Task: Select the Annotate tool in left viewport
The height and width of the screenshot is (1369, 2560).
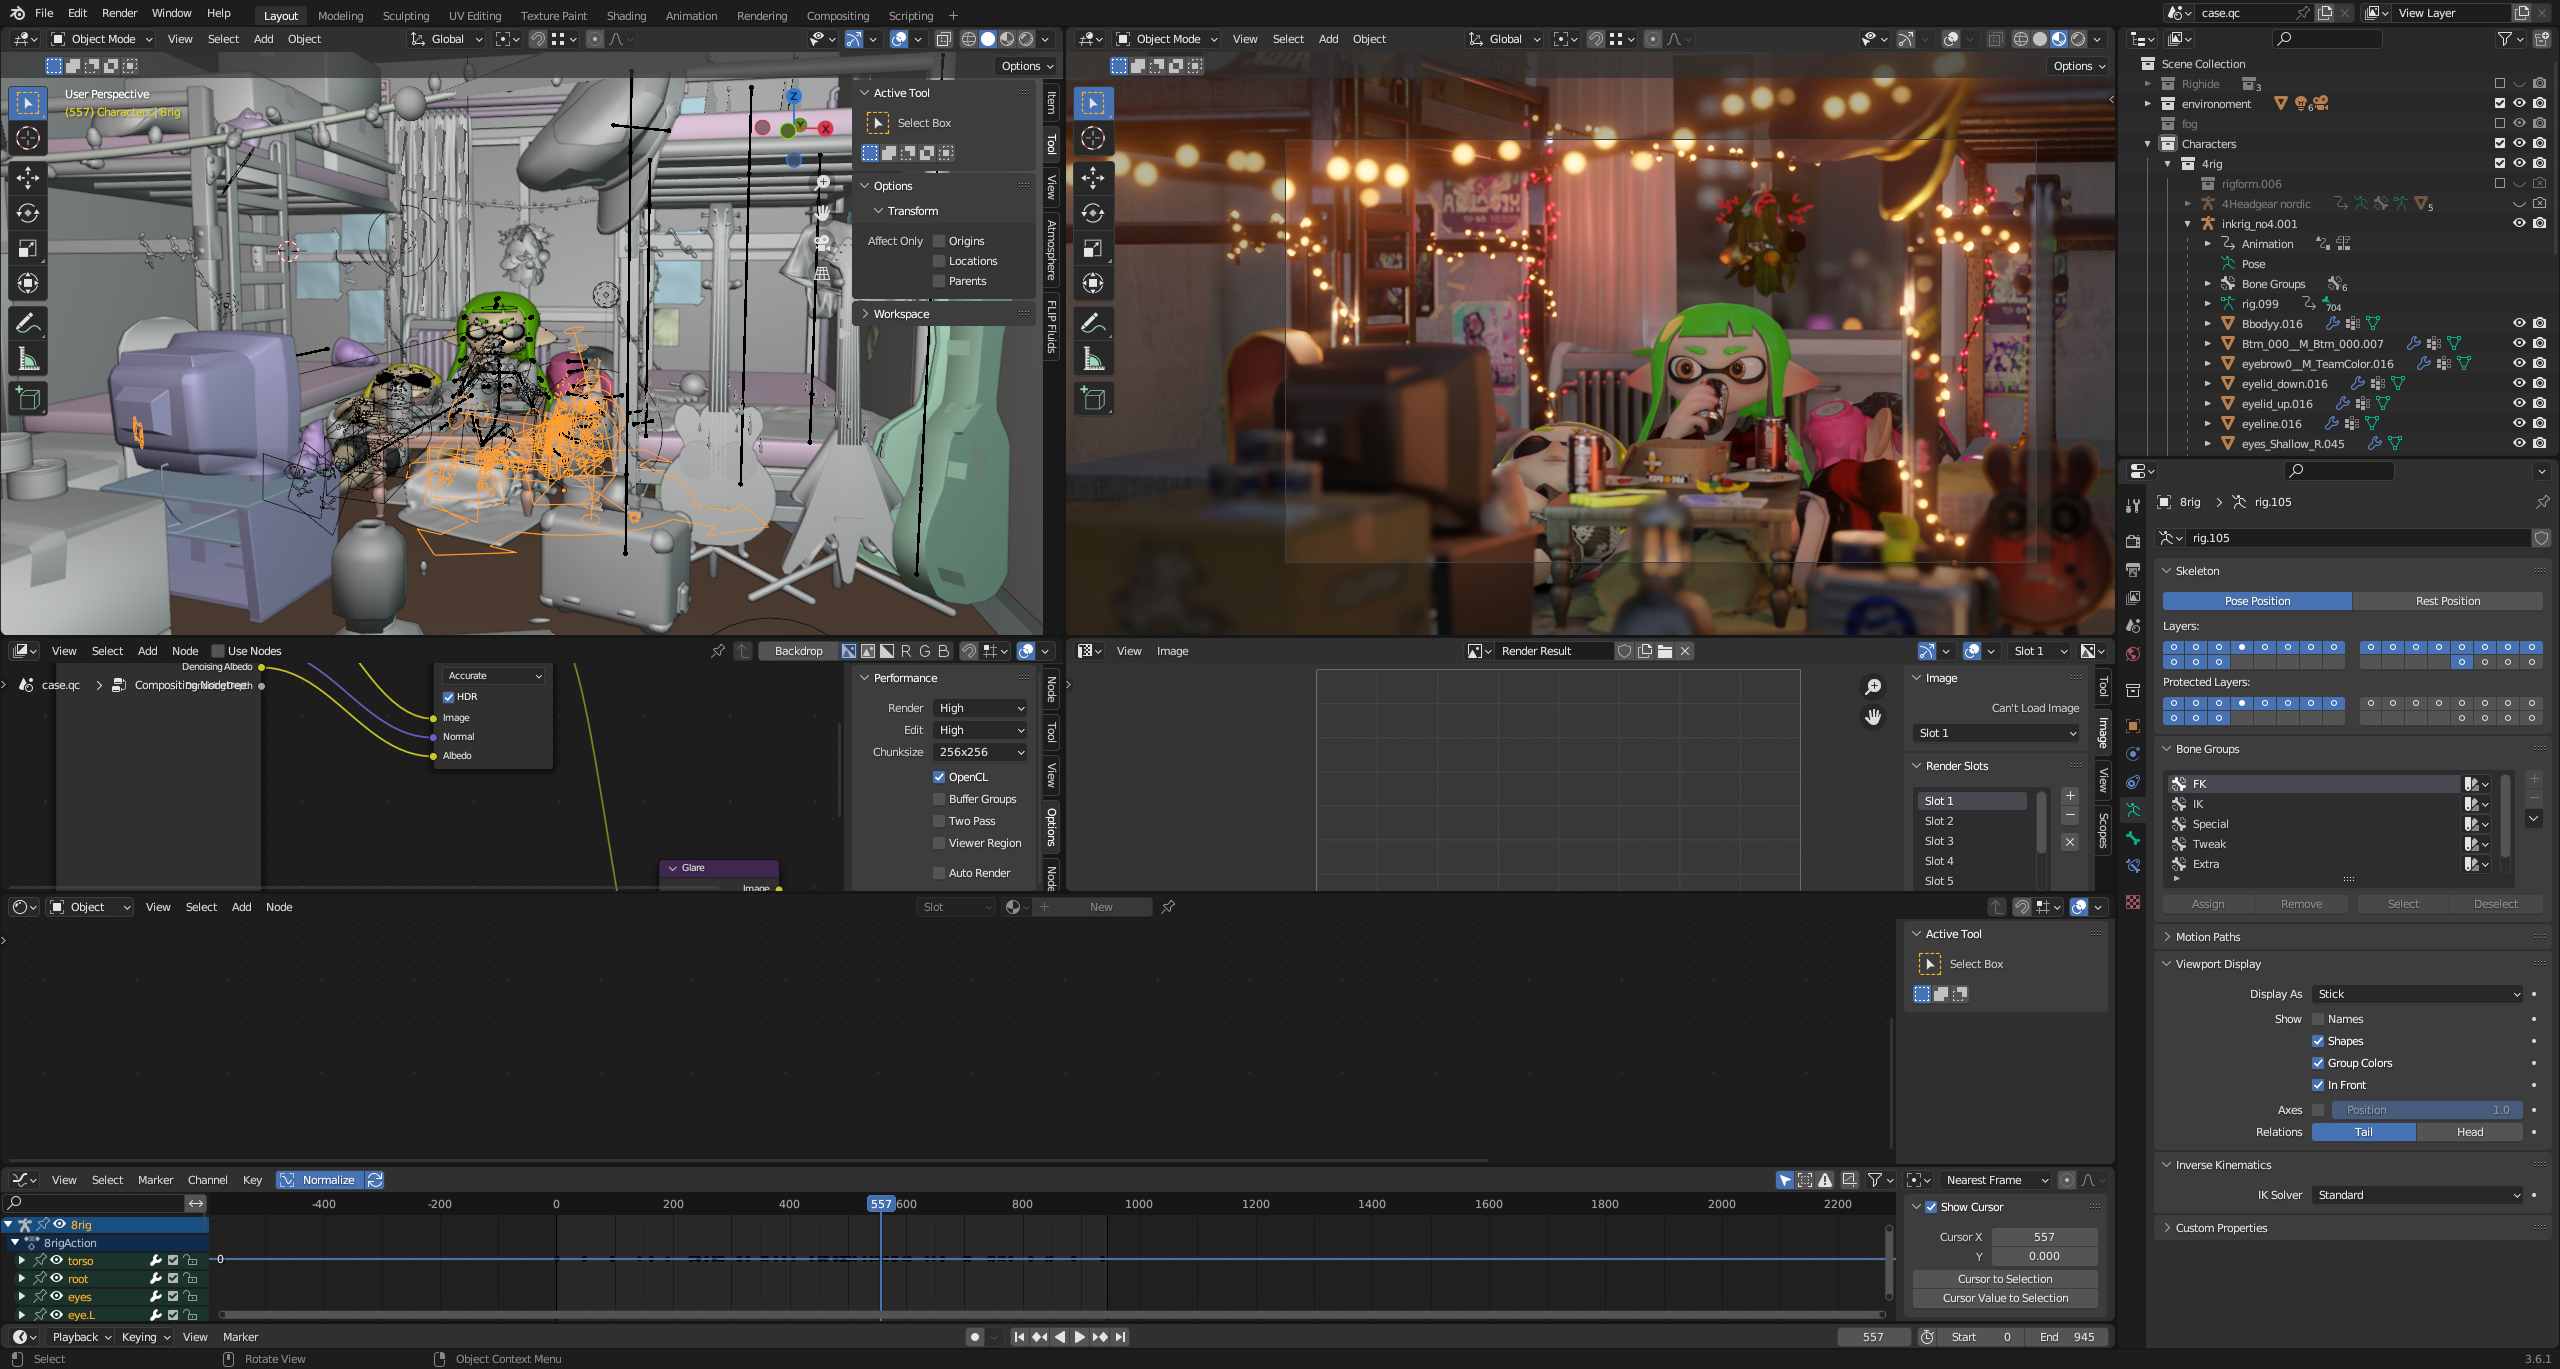Action: 28,323
